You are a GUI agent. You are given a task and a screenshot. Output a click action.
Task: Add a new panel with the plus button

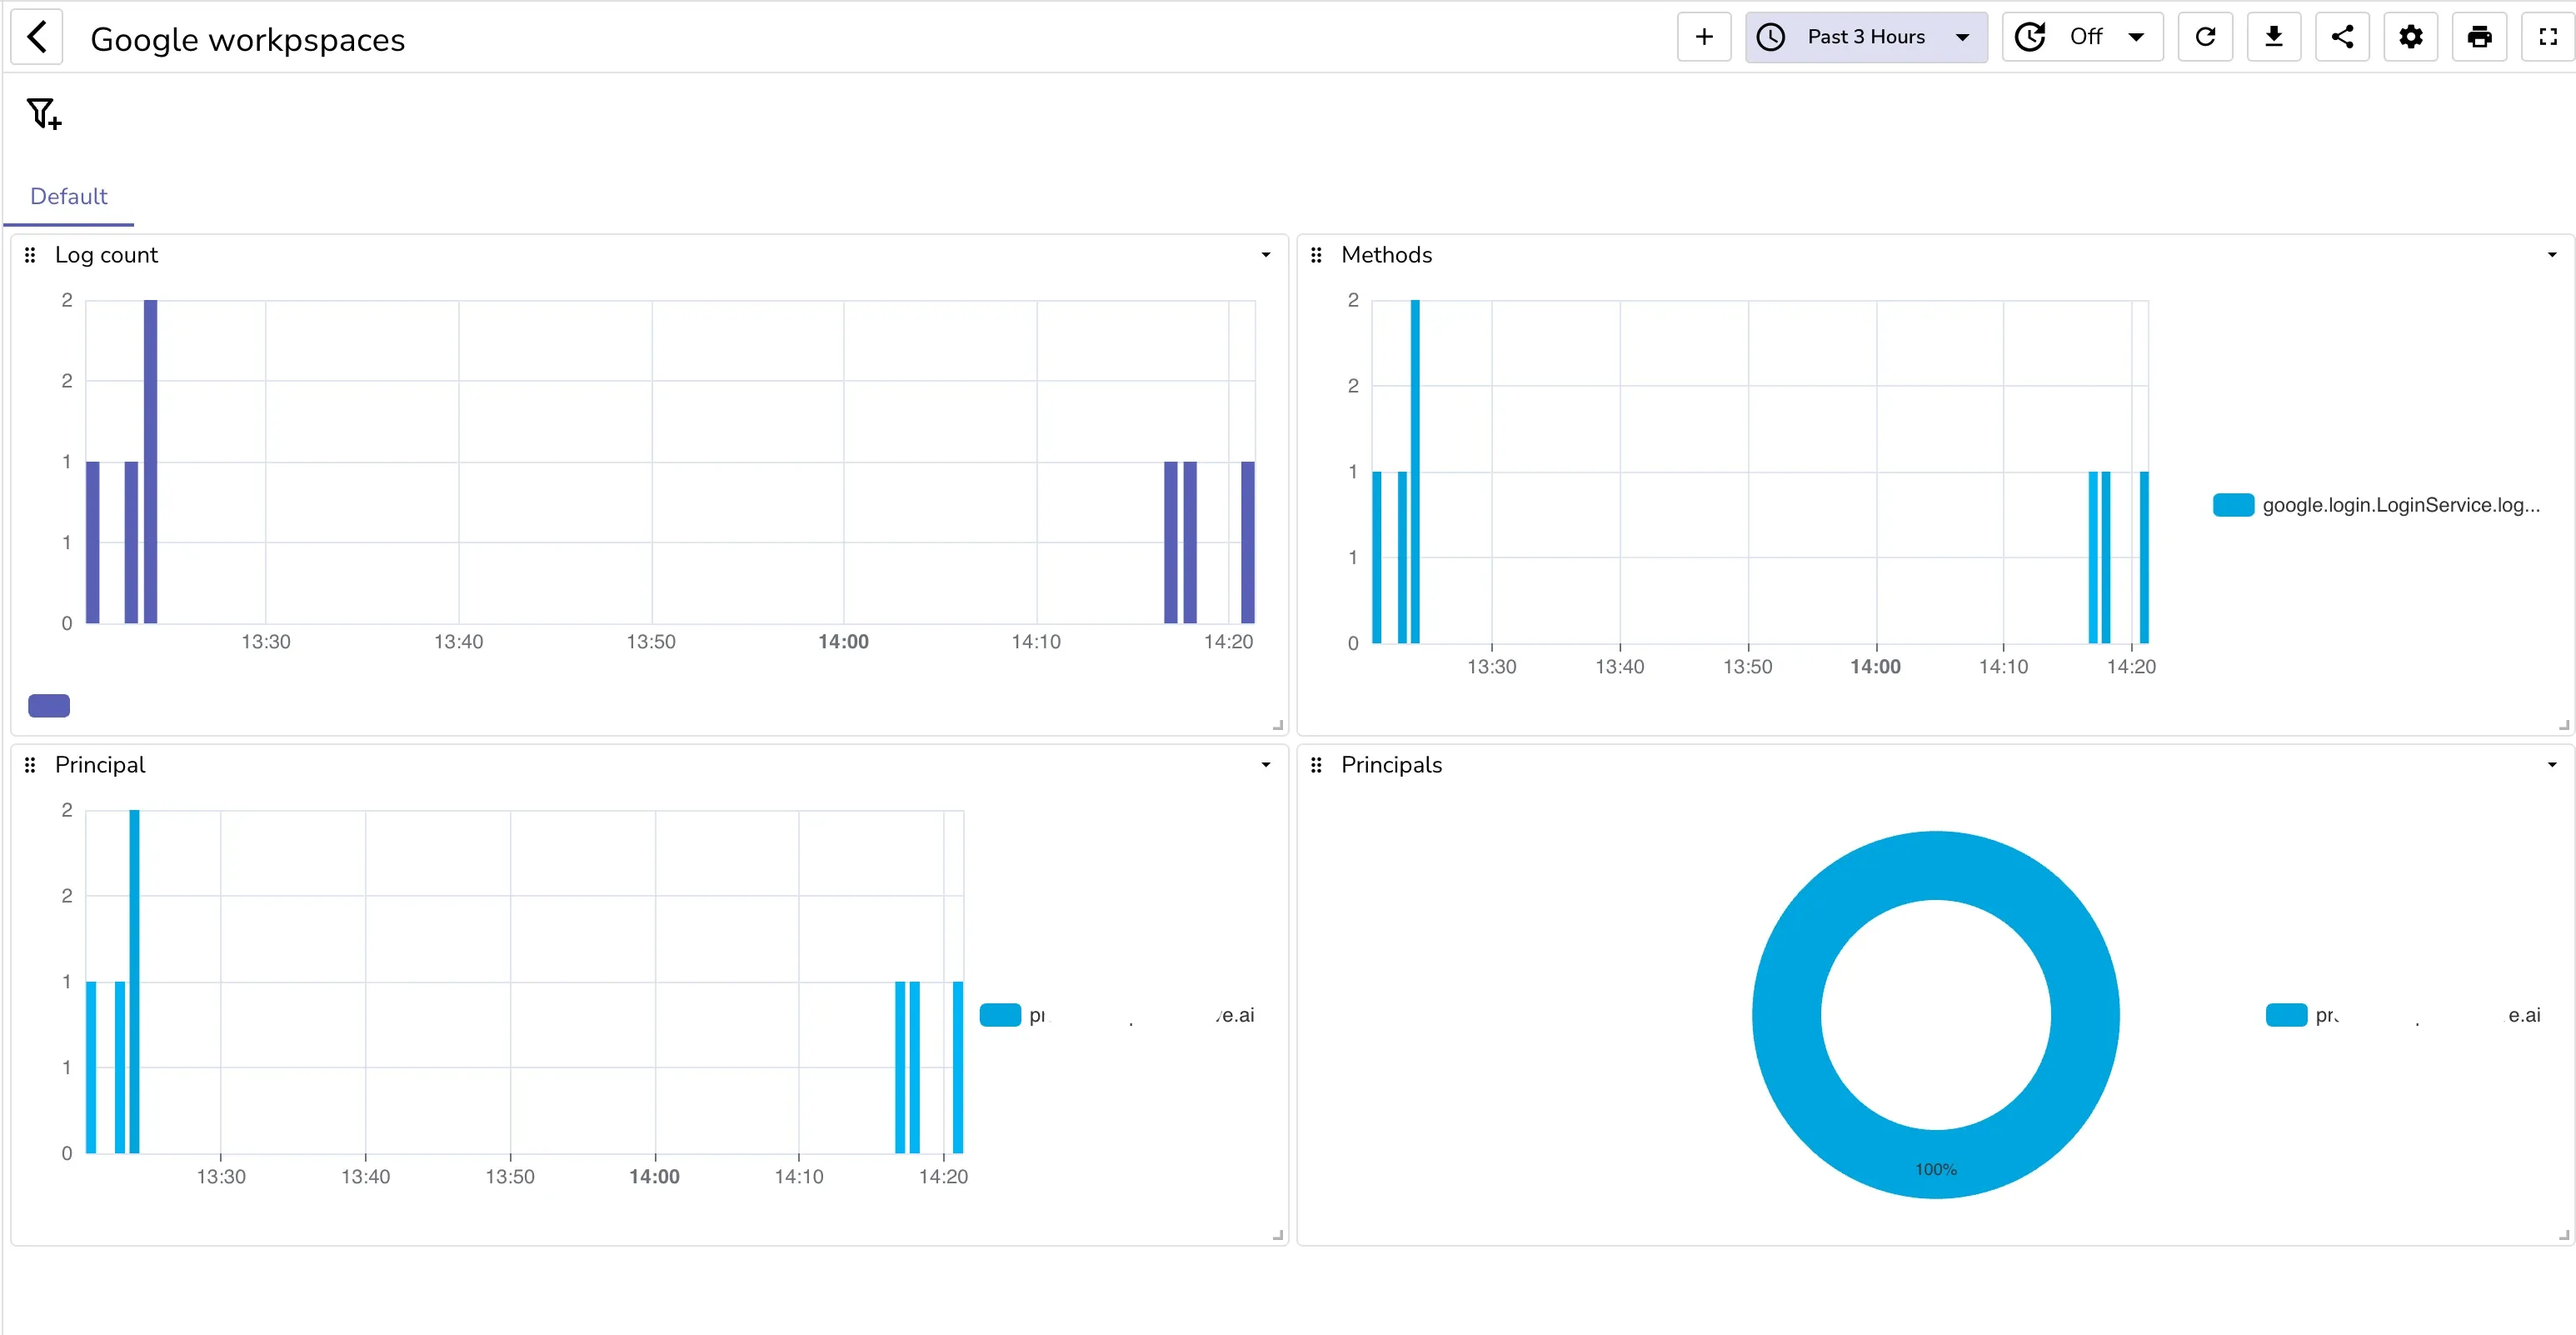[1703, 36]
